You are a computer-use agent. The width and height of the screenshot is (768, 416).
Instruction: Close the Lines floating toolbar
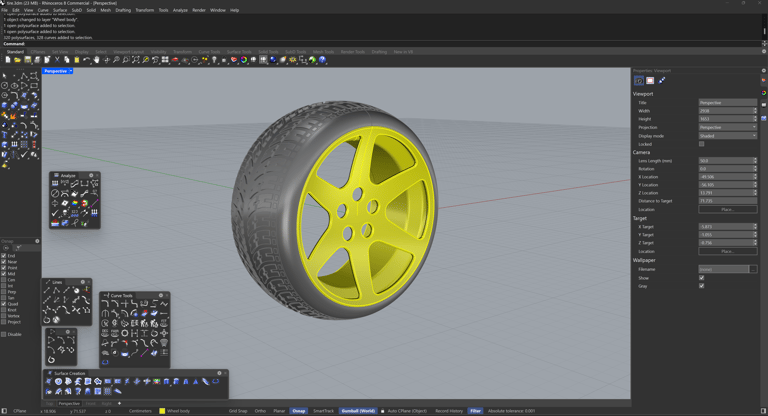tap(89, 282)
